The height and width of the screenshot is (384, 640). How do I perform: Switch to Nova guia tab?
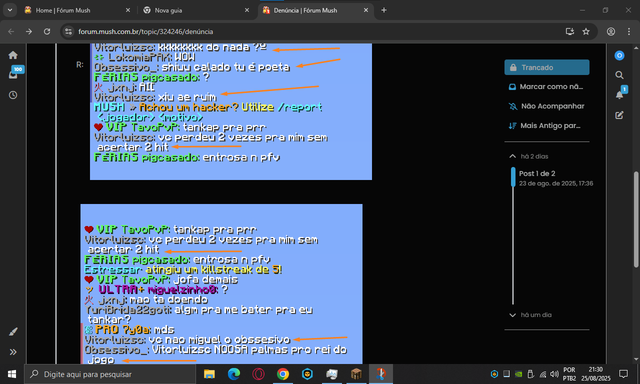pyautogui.click(x=196, y=10)
